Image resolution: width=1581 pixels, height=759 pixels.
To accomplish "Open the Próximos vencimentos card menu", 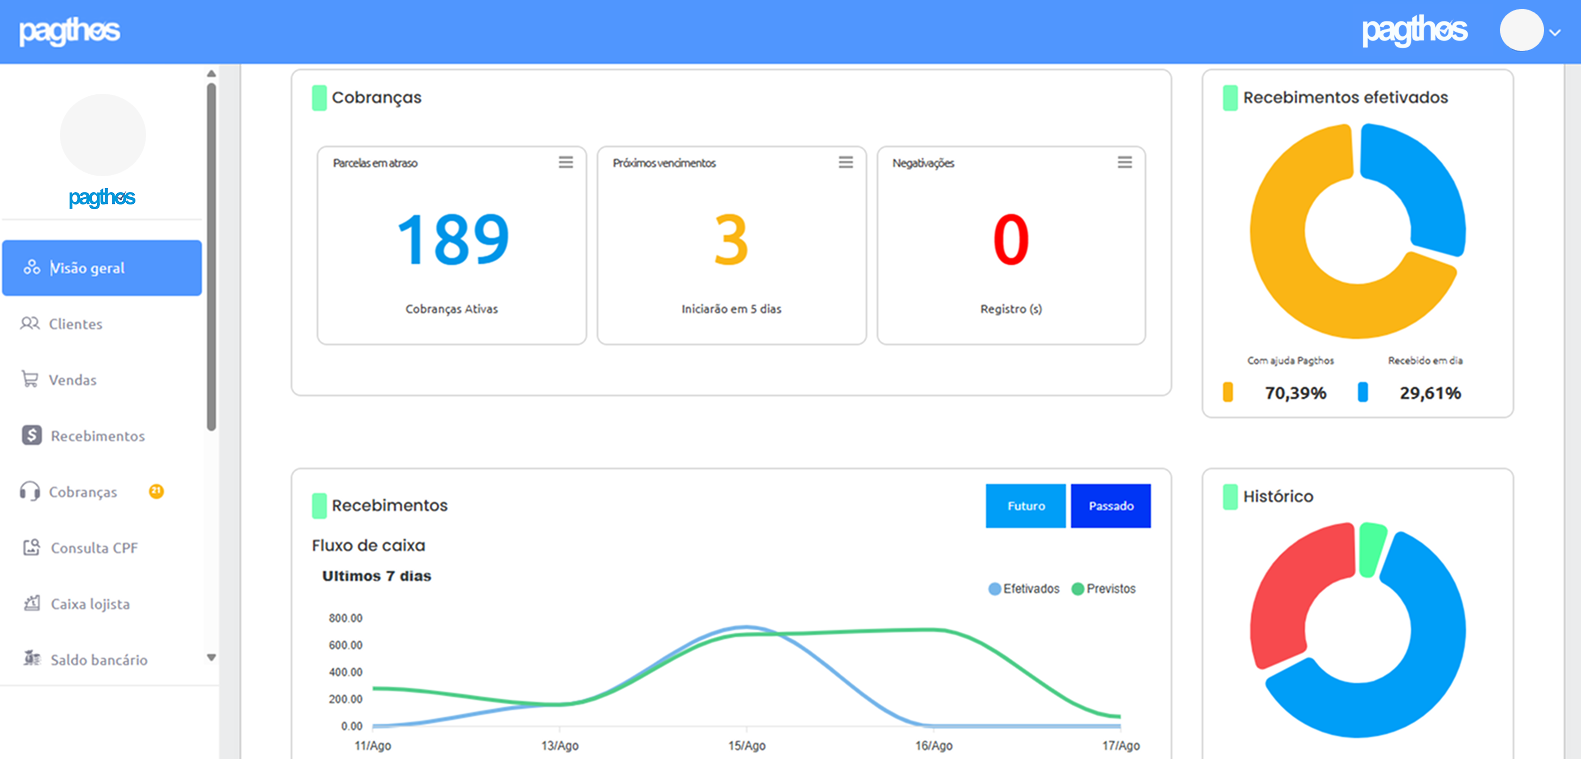I will coord(846,162).
